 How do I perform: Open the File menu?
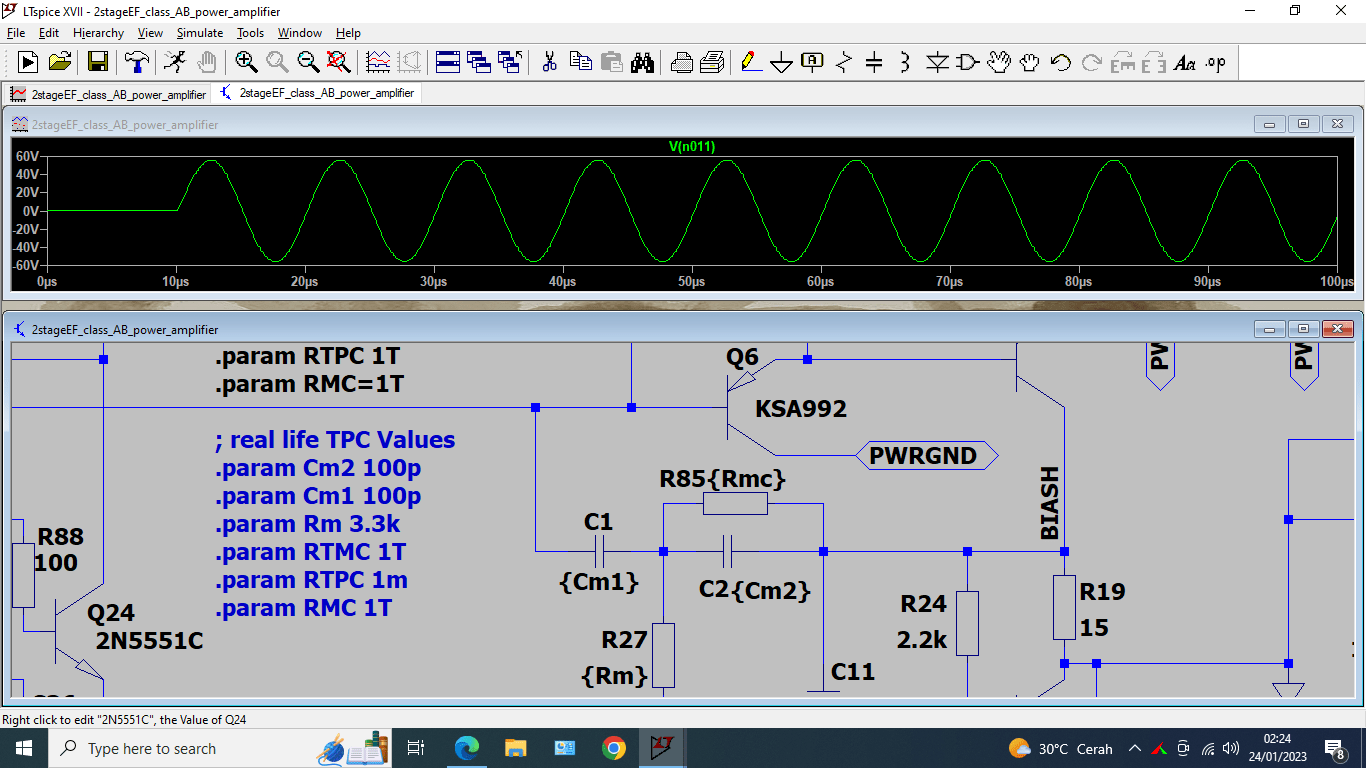(16, 33)
